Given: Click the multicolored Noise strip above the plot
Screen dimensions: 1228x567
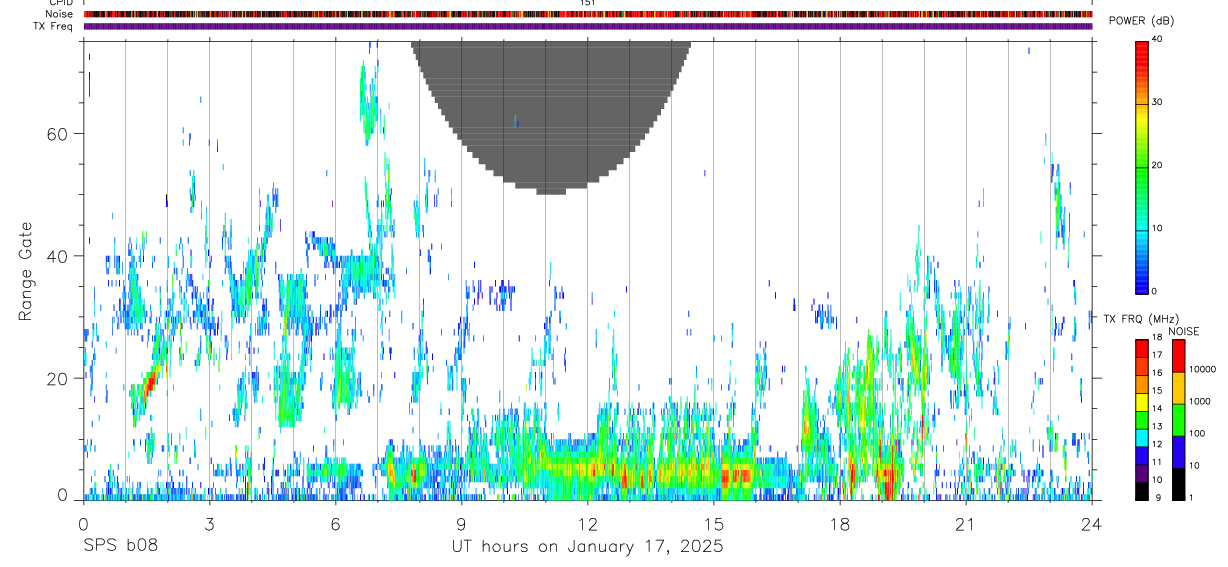Looking at the screenshot, I should click(588, 14).
